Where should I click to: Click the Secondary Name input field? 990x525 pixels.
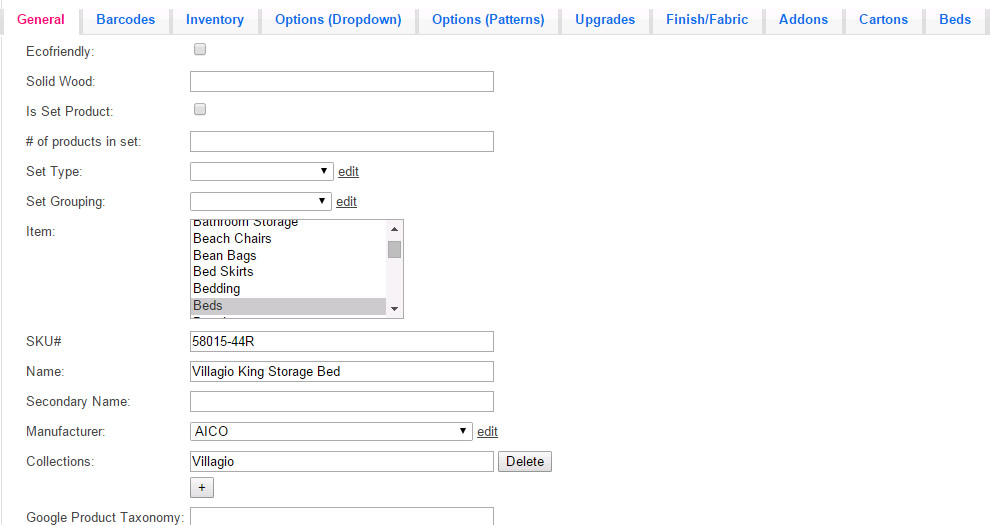pos(342,401)
